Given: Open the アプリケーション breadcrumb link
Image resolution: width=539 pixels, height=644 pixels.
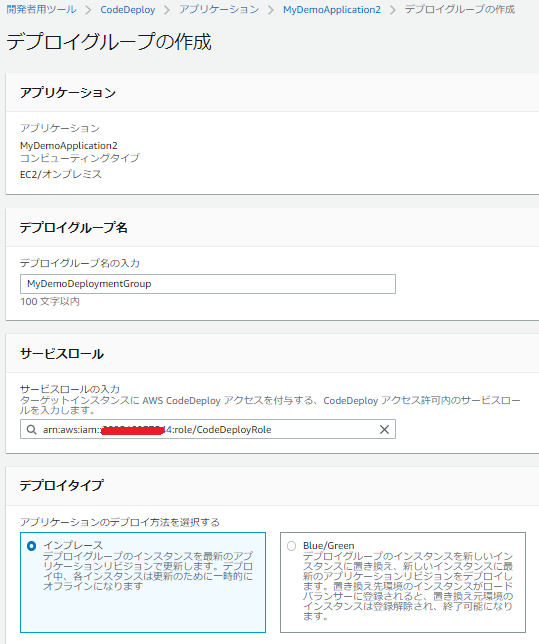Looking at the screenshot, I should coord(219,9).
